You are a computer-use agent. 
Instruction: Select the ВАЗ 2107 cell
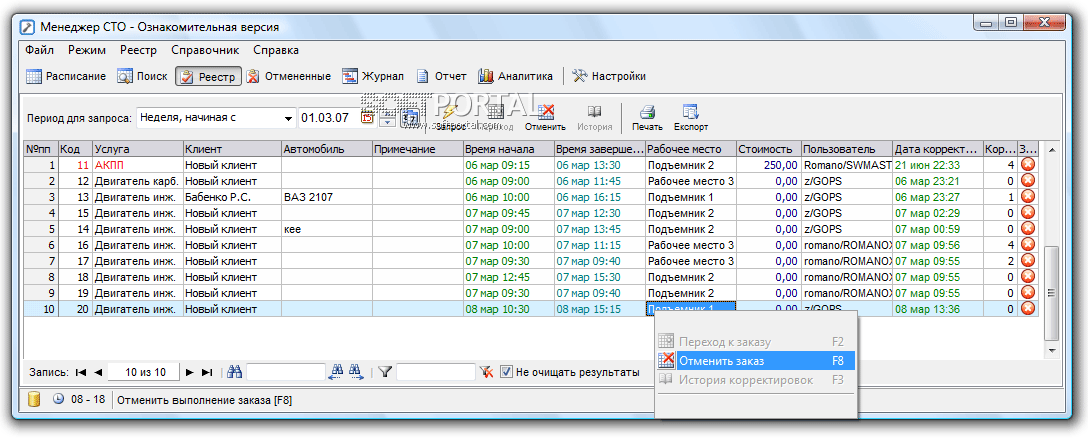[x=327, y=197]
